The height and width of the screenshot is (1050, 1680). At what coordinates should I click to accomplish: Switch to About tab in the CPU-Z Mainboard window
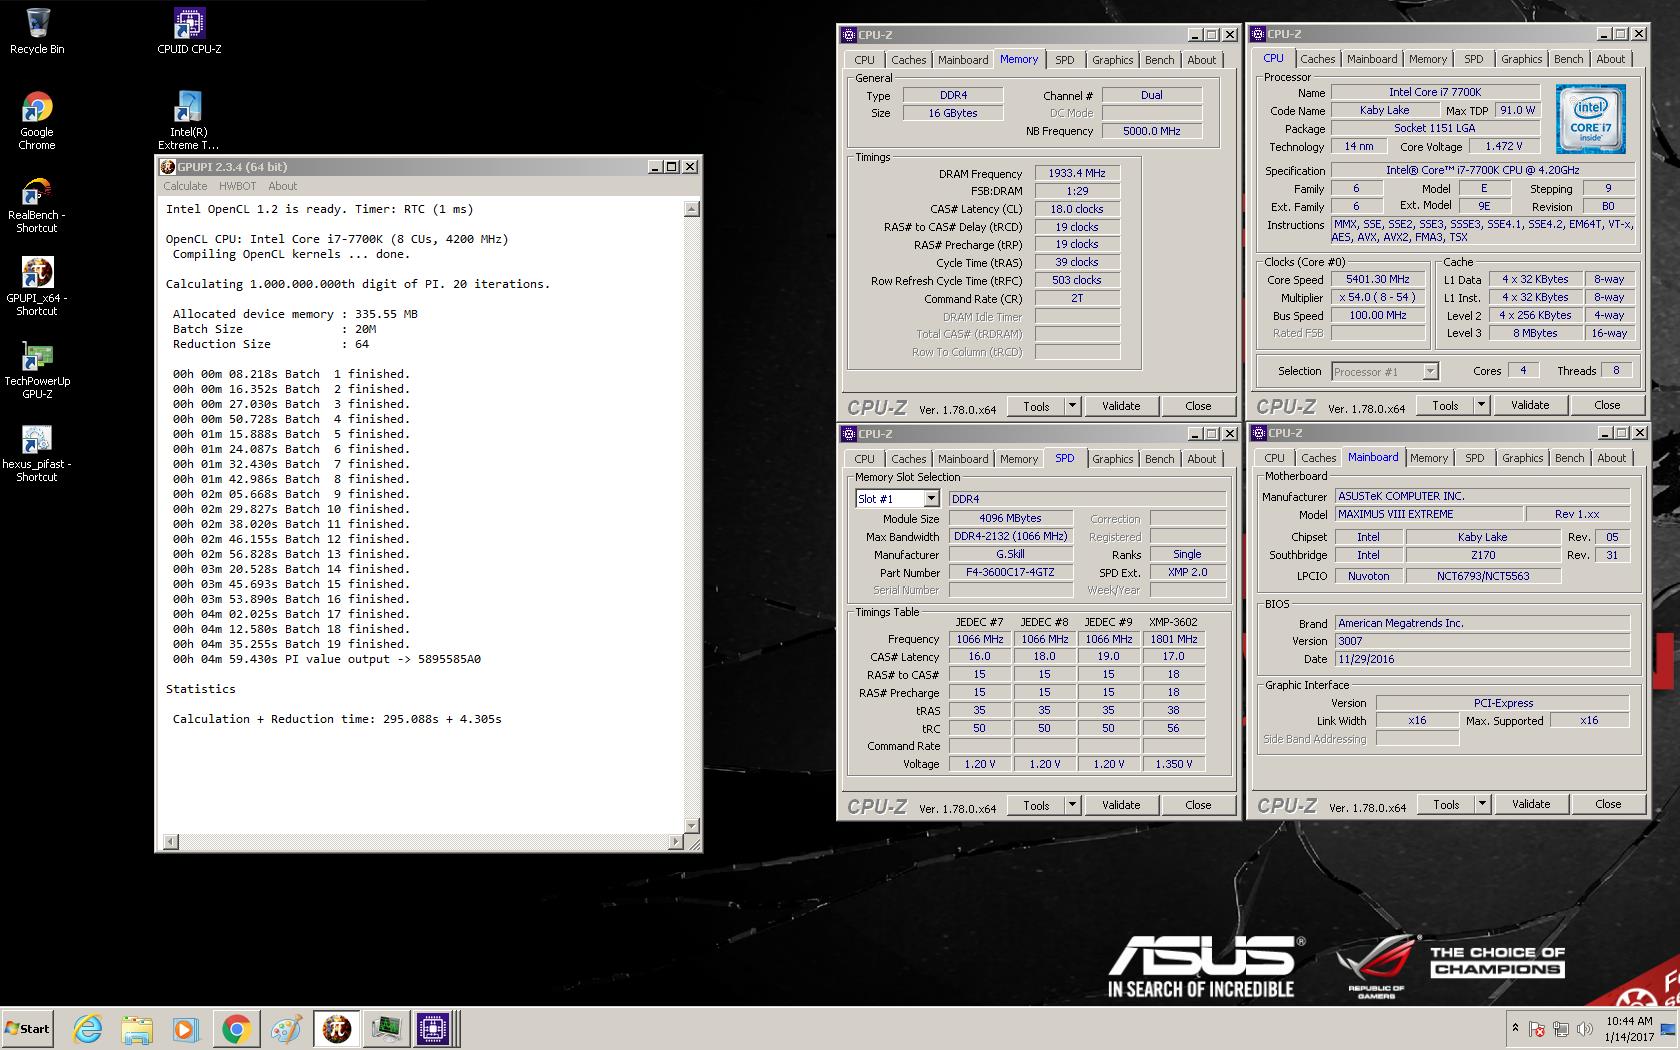[1611, 458]
